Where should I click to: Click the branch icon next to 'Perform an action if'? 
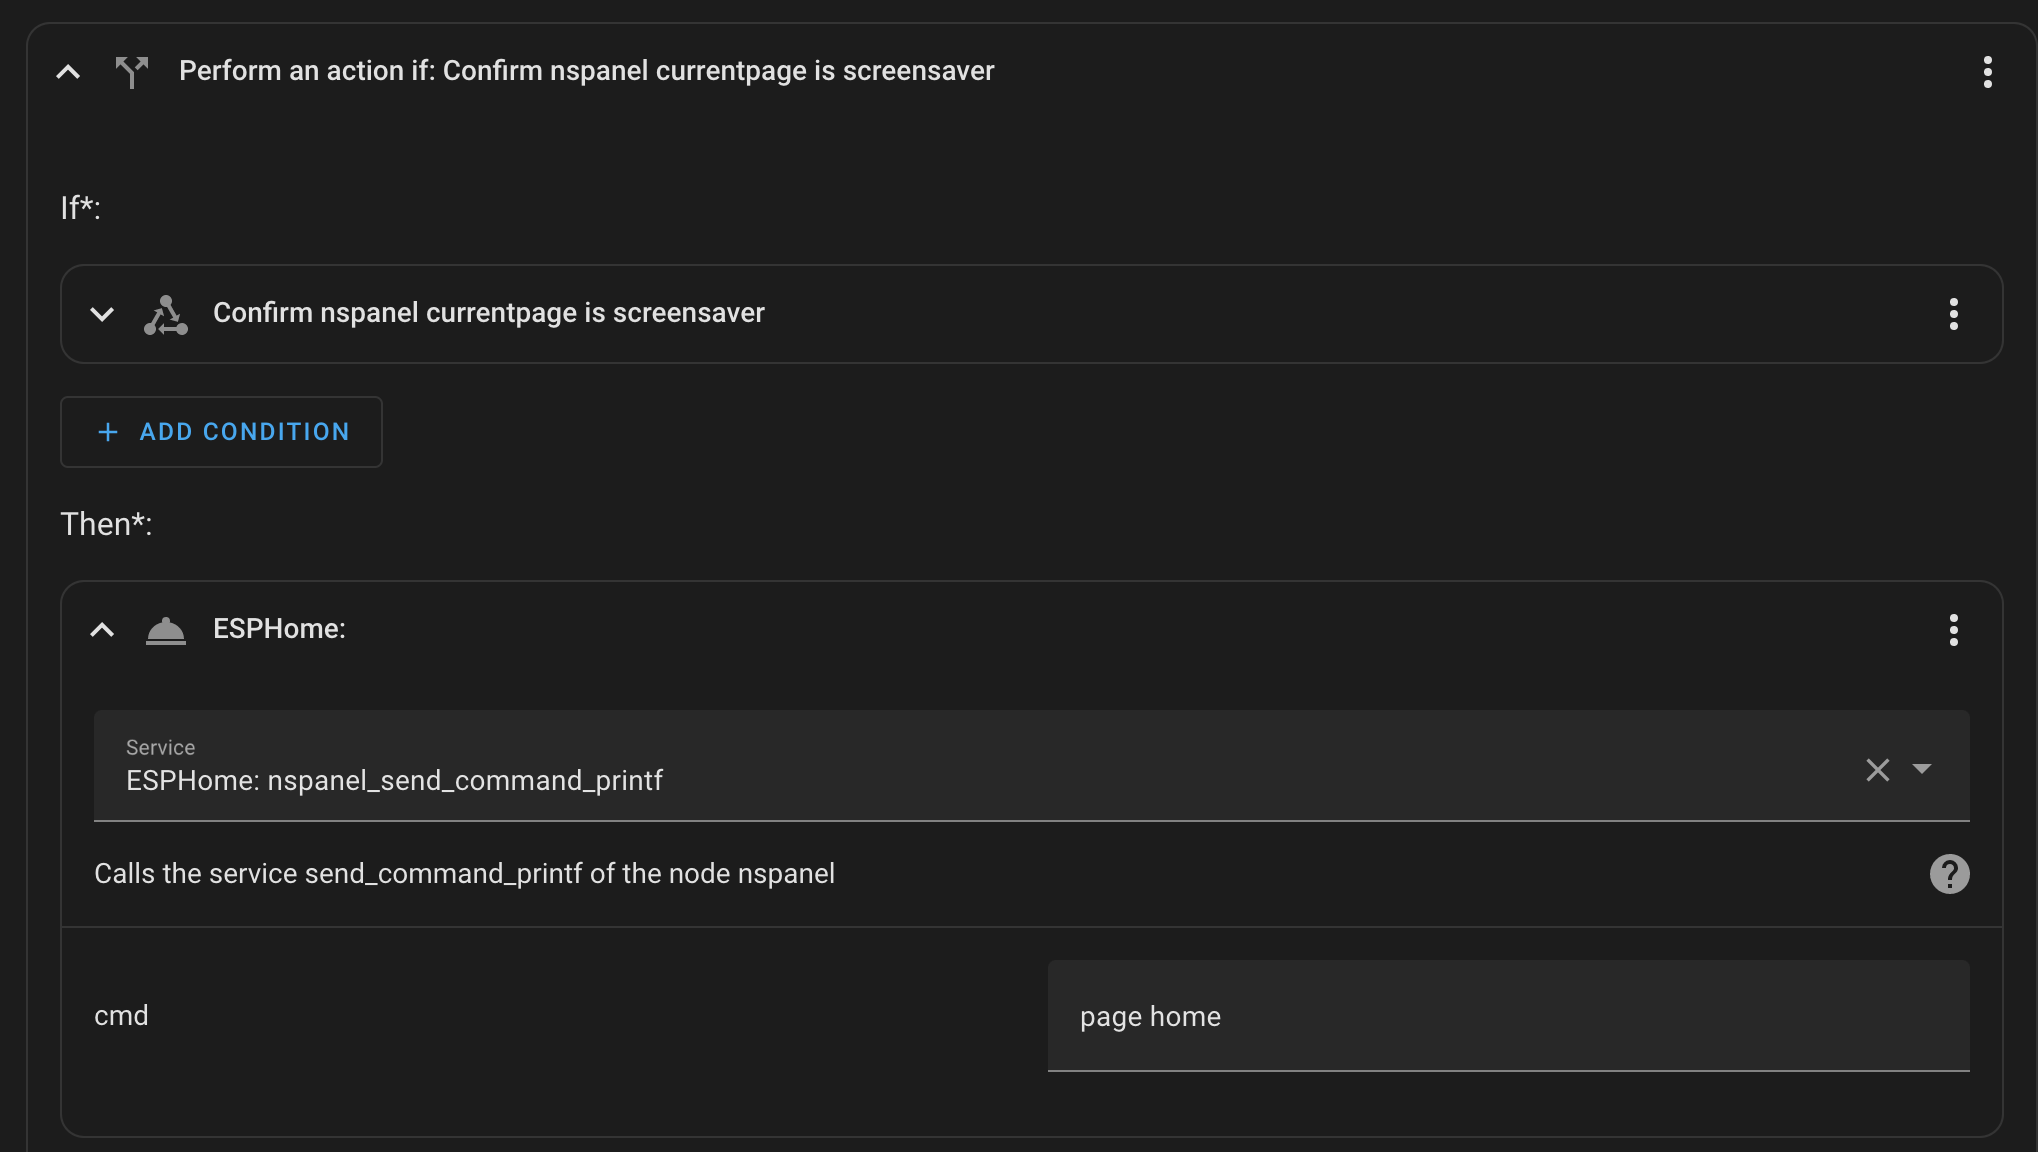pos(132,70)
